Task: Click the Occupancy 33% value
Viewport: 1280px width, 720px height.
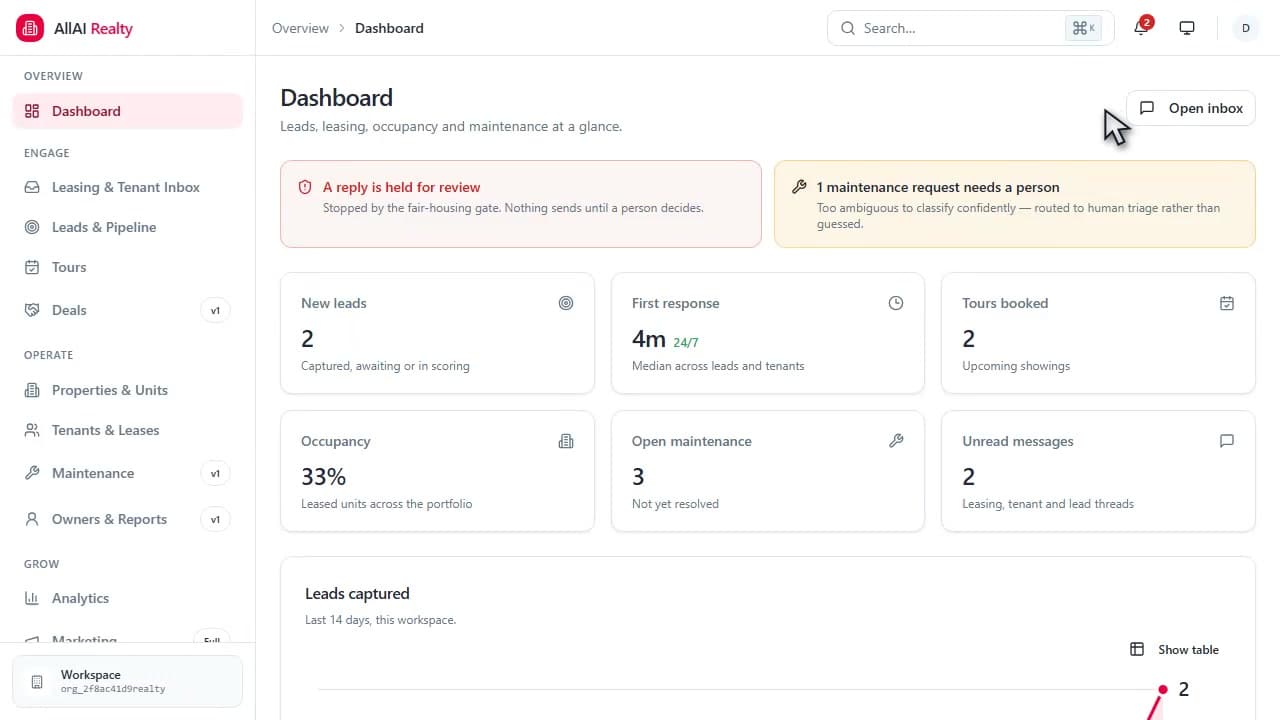Action: (323, 477)
